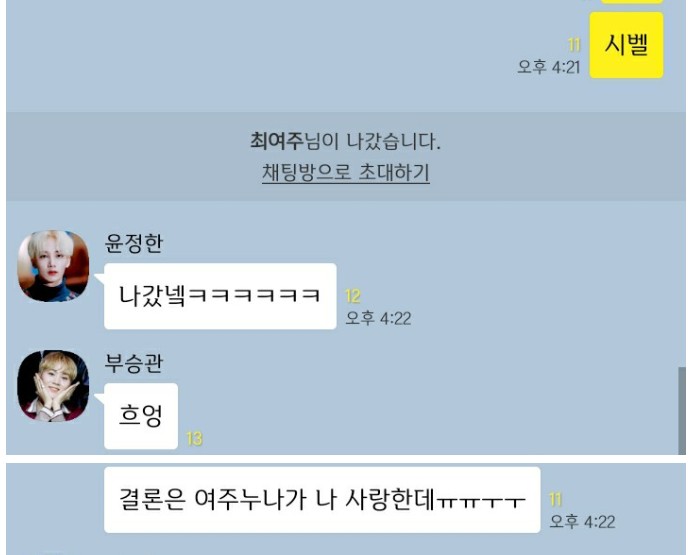
Task: Click the sender name 부승관
Action: tap(134, 364)
